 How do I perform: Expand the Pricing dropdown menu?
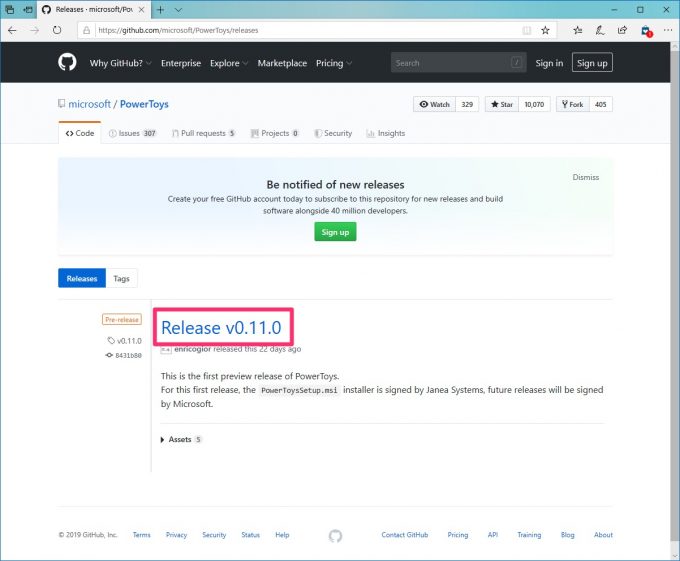334,63
